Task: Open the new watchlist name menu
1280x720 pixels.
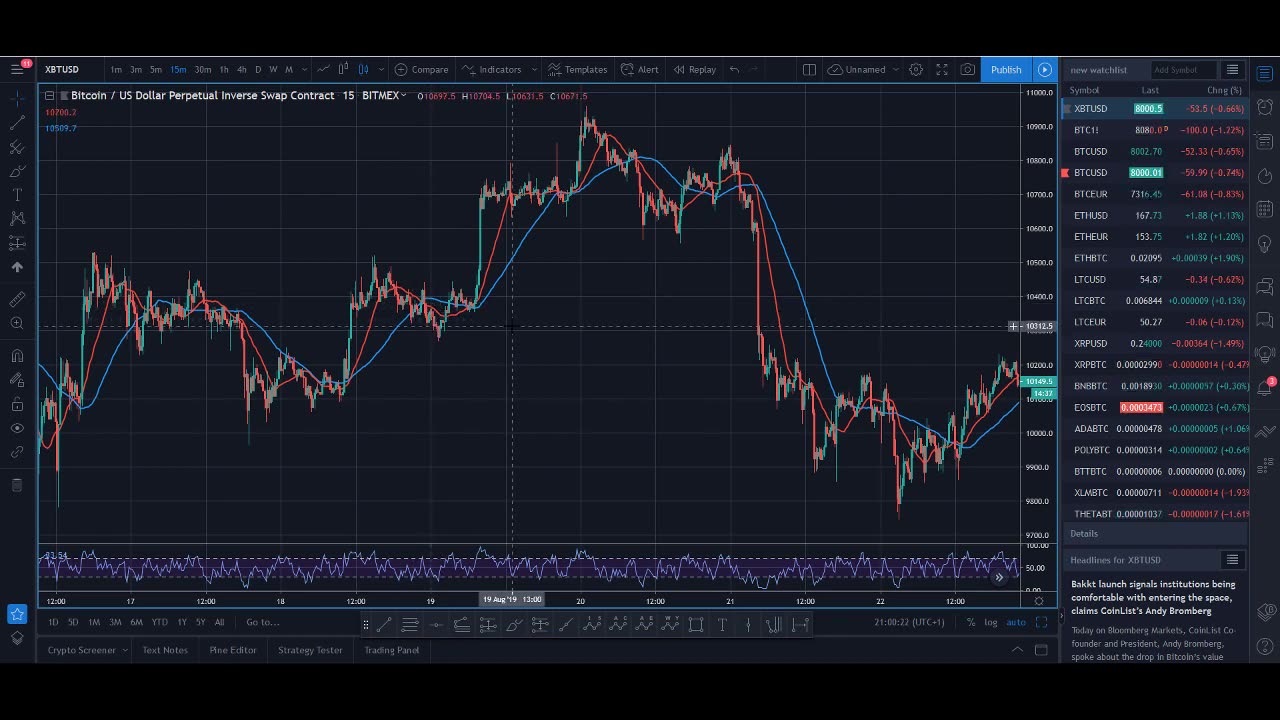Action: (x=1098, y=70)
